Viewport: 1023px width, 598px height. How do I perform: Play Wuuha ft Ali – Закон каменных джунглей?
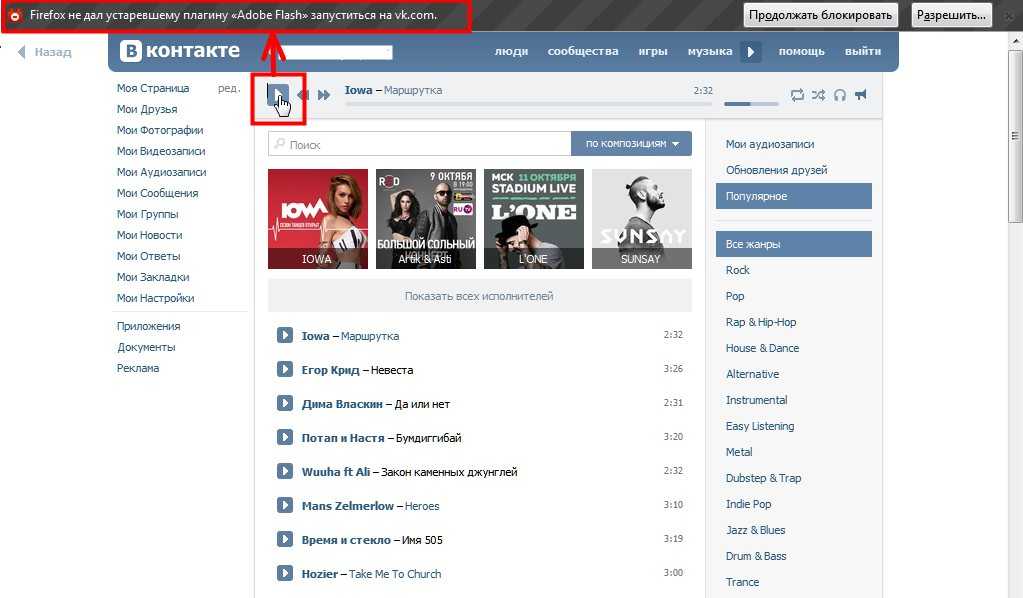click(x=284, y=471)
